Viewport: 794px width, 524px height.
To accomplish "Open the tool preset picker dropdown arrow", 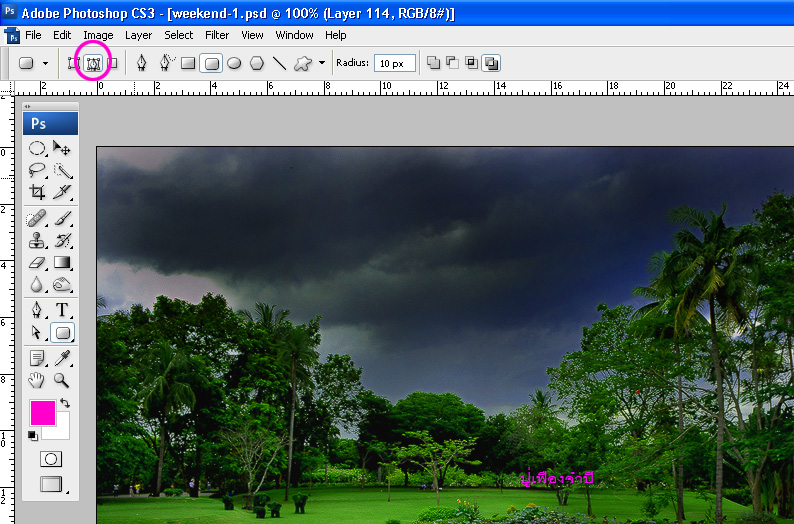I will (45, 63).
